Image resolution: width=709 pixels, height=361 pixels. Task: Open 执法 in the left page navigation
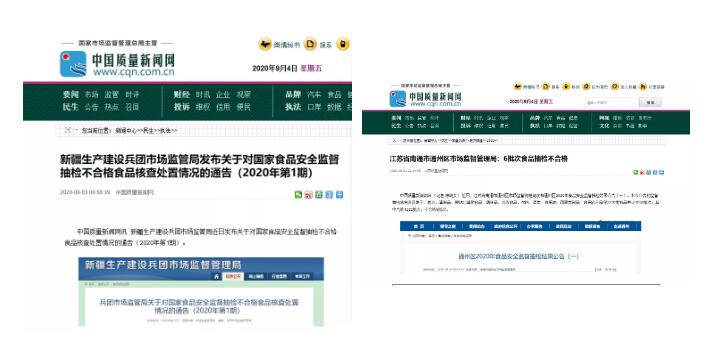293,107
